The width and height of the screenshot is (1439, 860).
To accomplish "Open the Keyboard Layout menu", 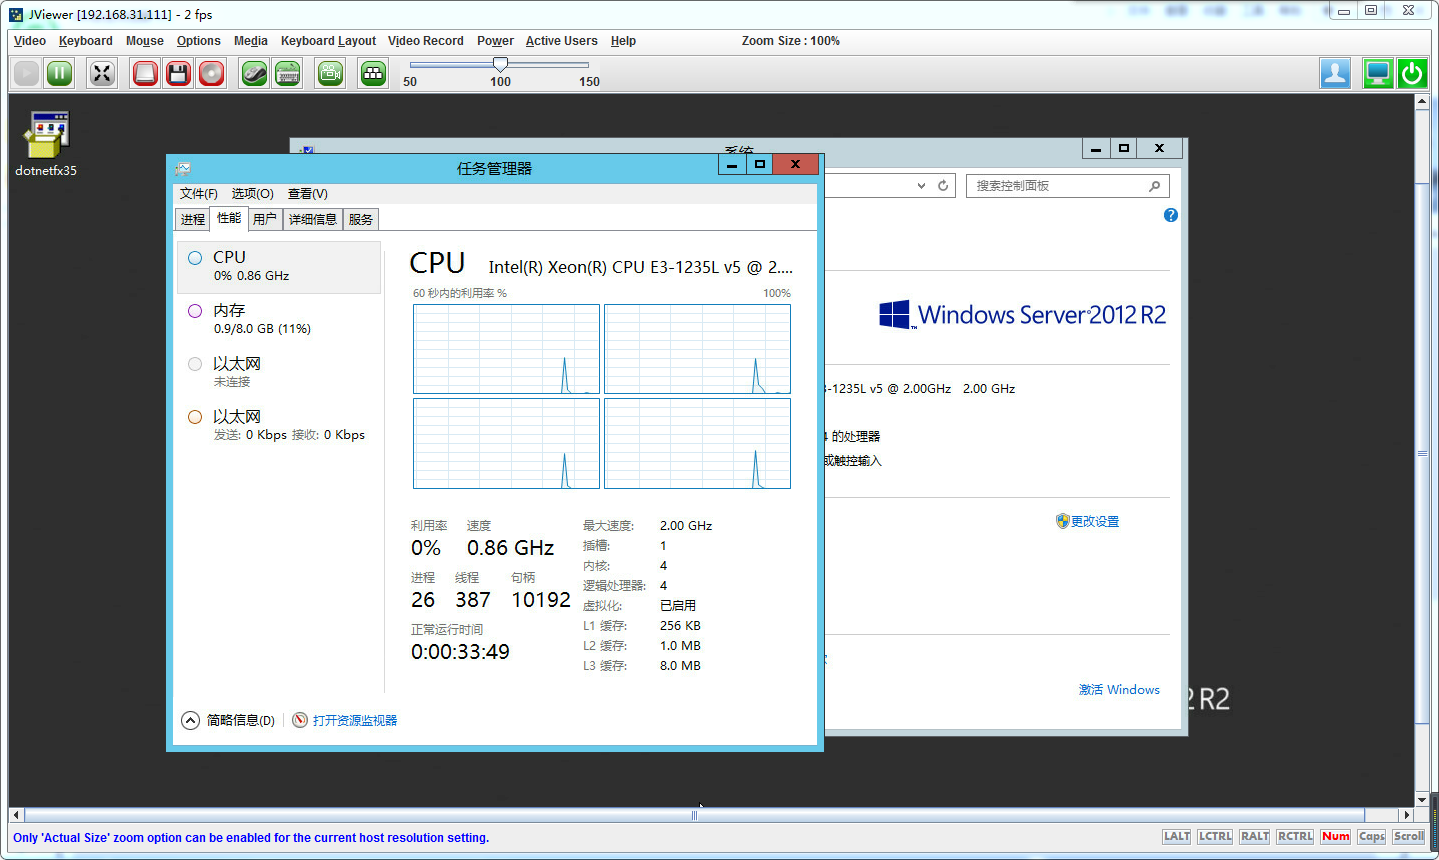I will click(x=328, y=41).
